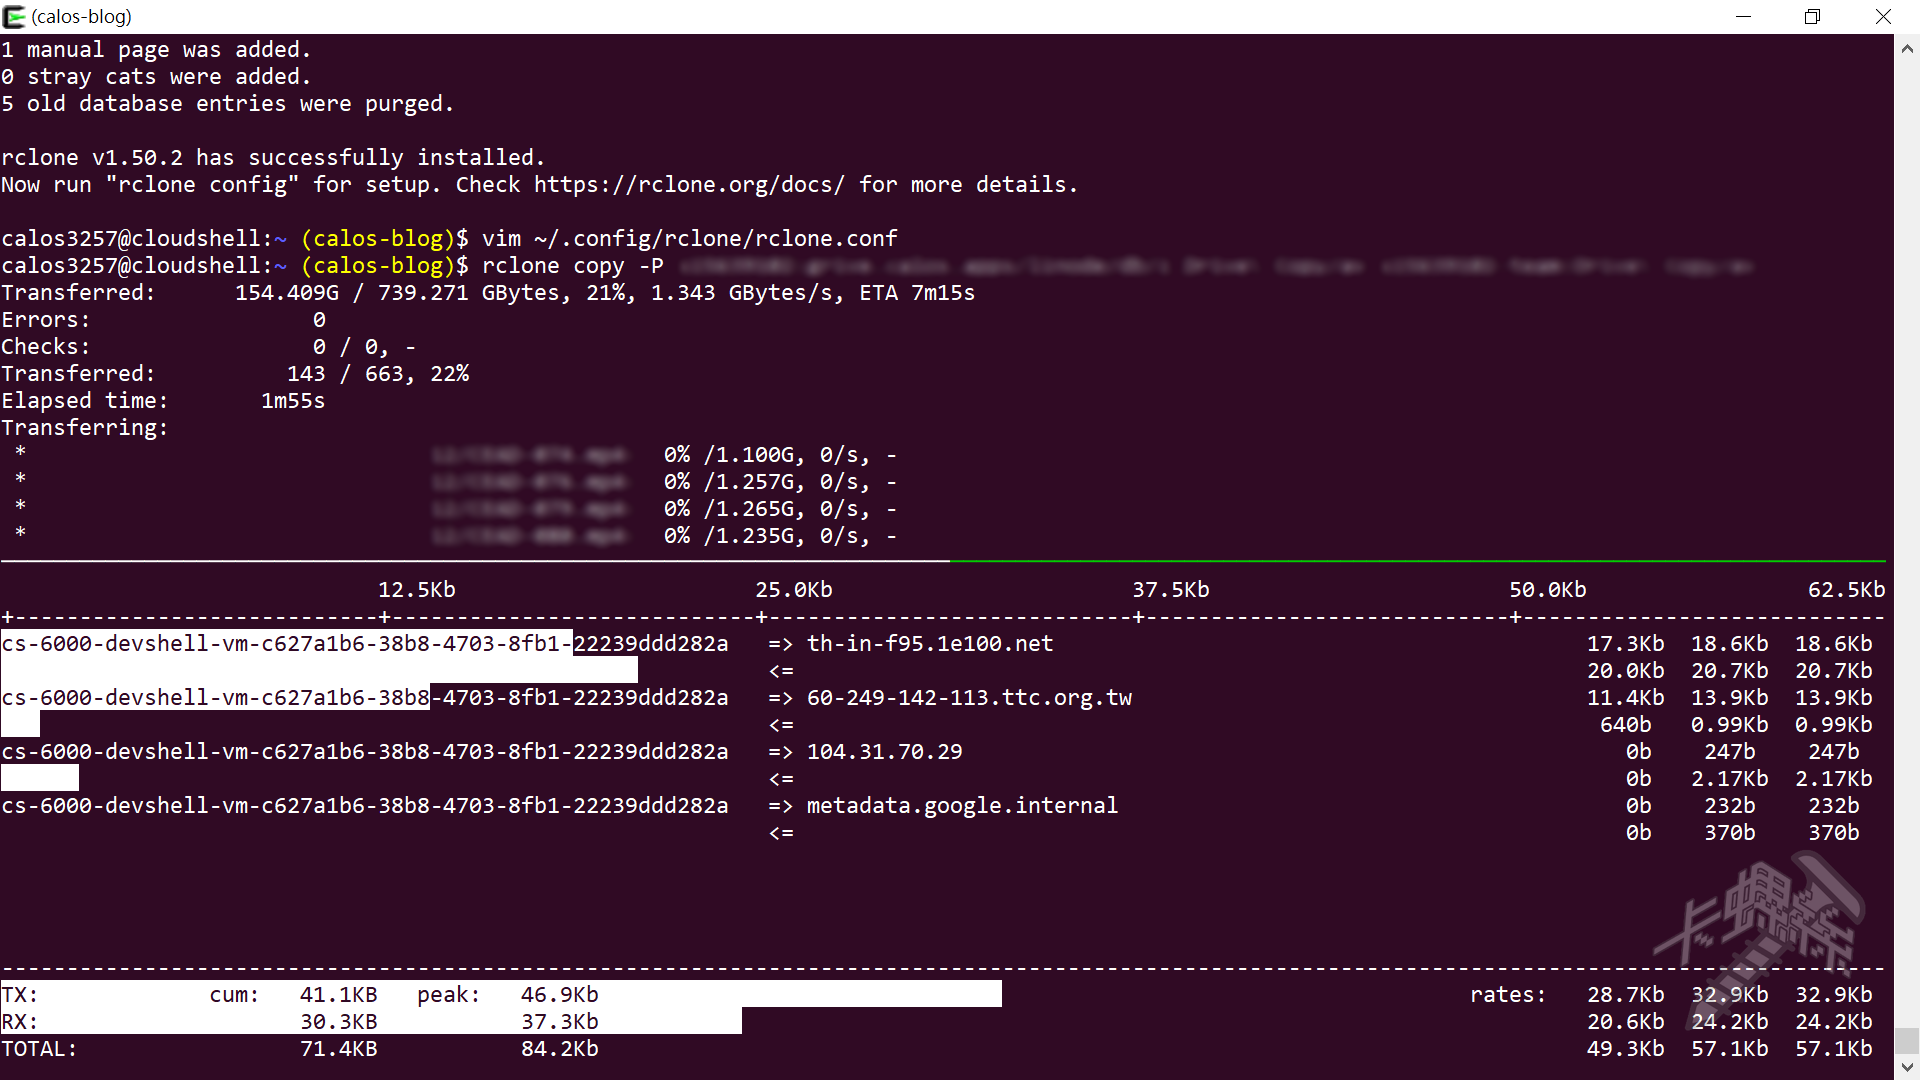Click the 'Elapsed time:' label
This screenshot has width=1920, height=1080.
84,401
